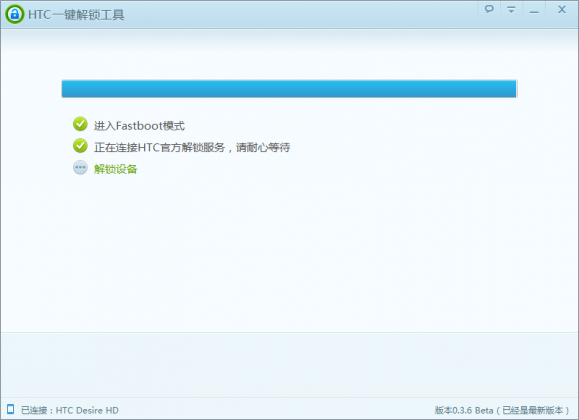
Task: Click the green lock app logo
Action: pos(15,14)
